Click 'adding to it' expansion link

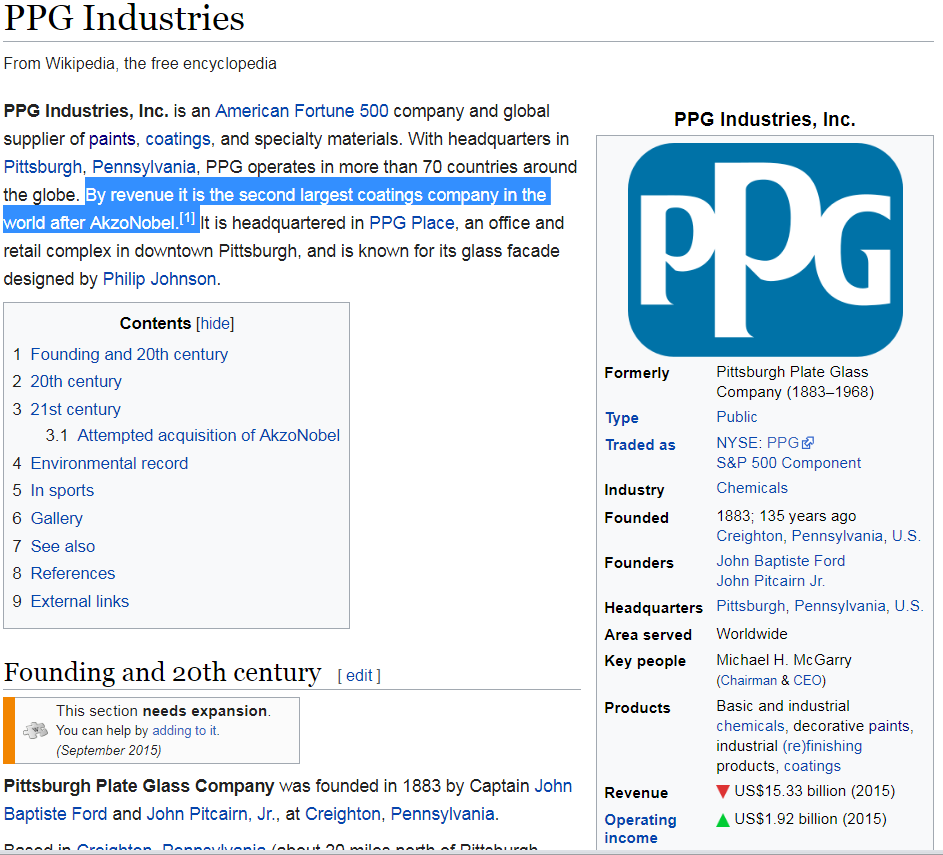pyautogui.click(x=185, y=731)
